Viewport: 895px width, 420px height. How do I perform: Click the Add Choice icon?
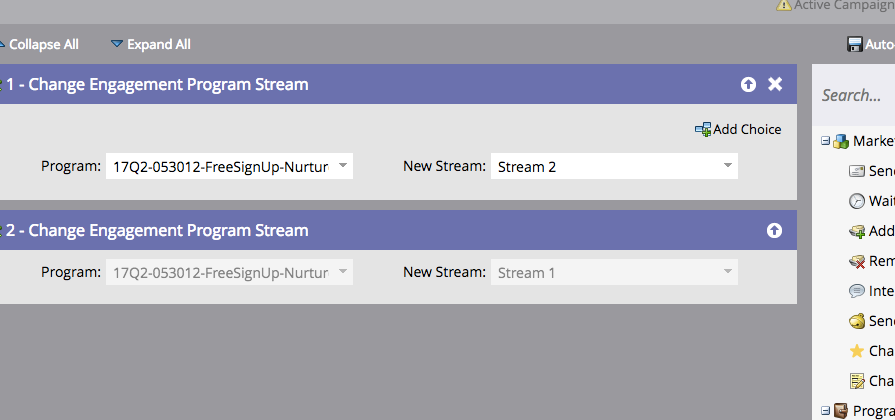click(703, 130)
